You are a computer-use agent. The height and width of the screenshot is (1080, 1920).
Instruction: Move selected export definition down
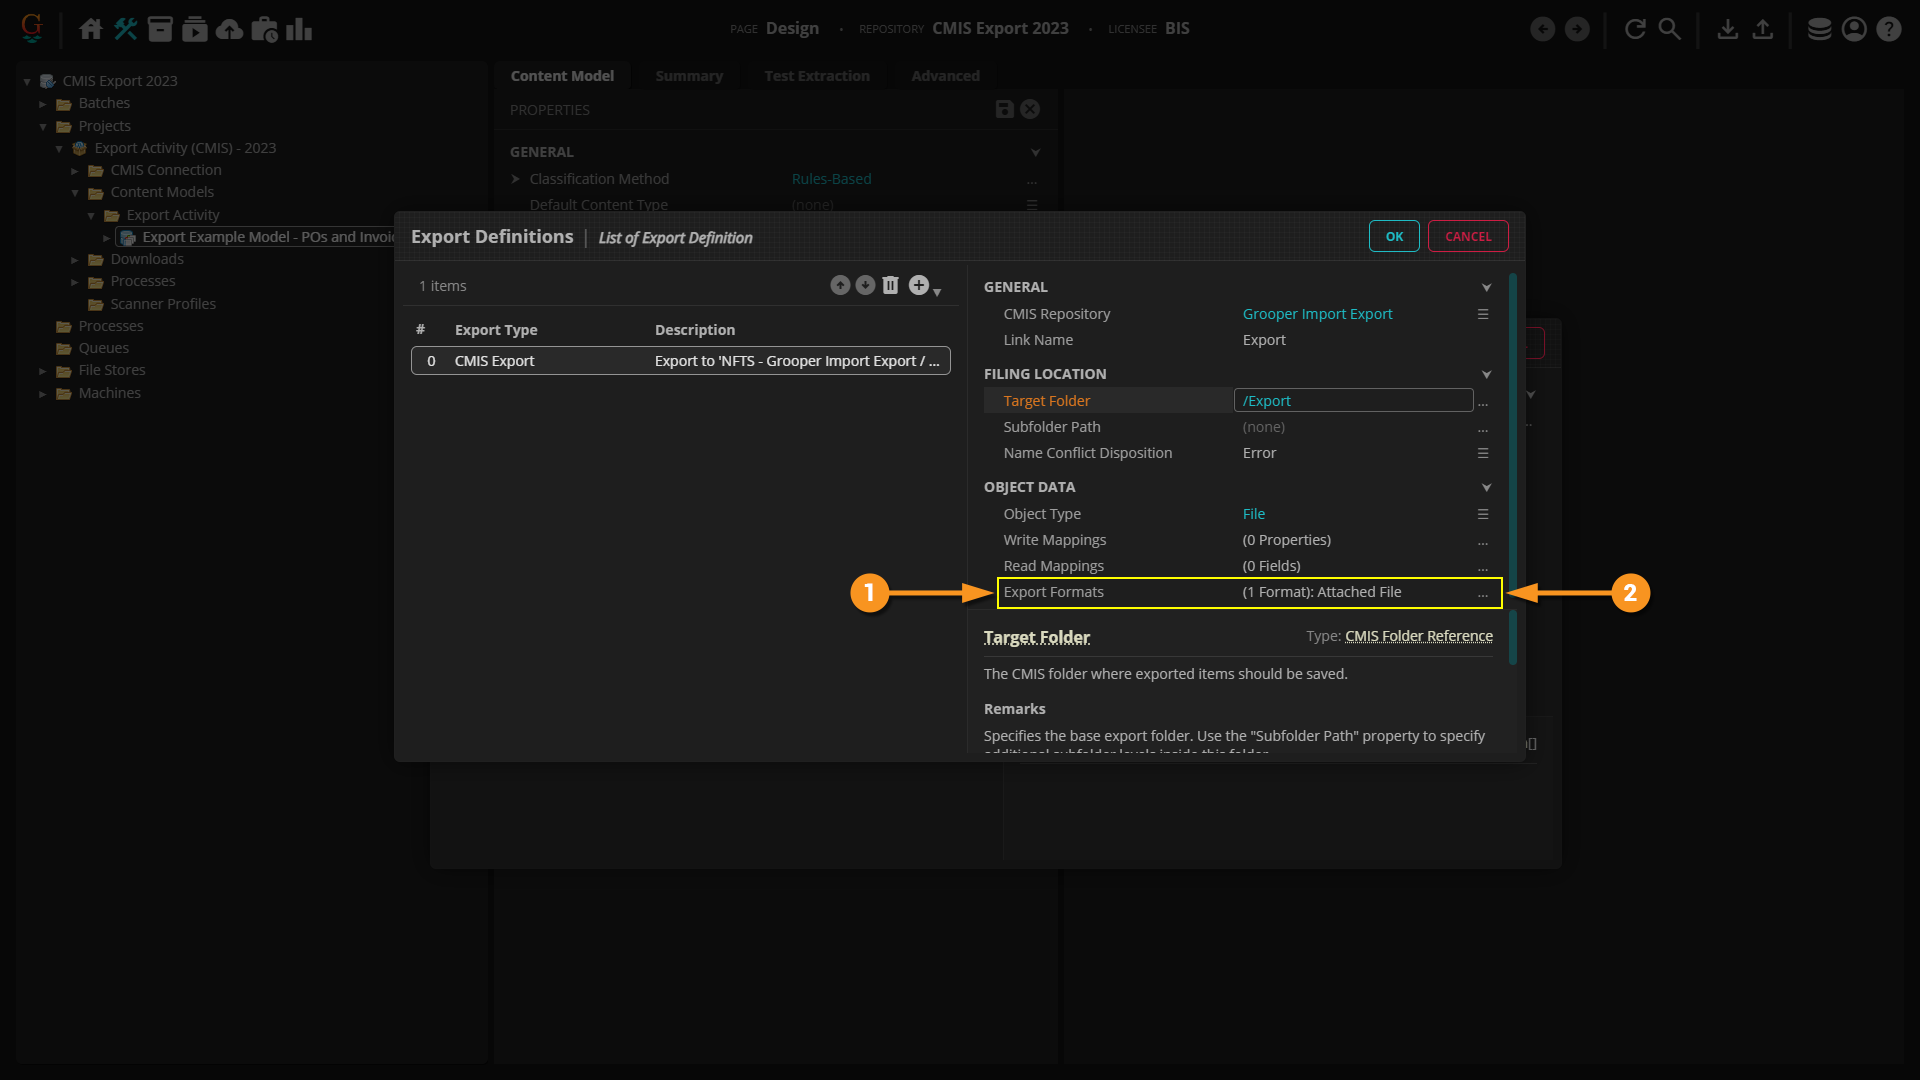pos(865,286)
